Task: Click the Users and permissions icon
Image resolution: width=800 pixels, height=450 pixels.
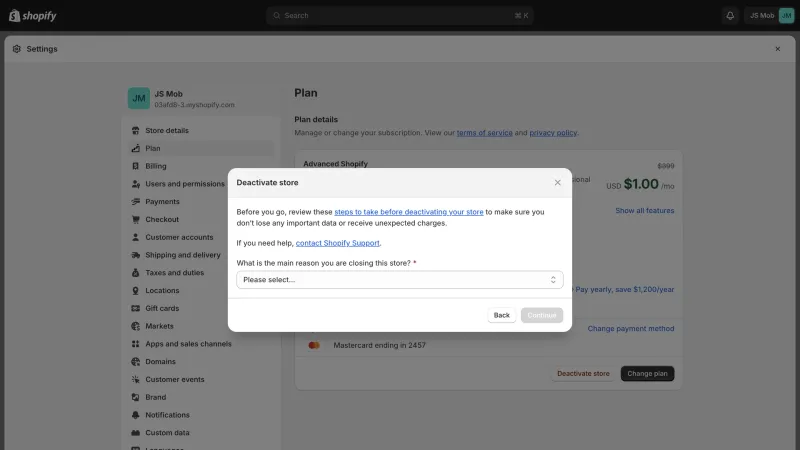Action: [135, 184]
